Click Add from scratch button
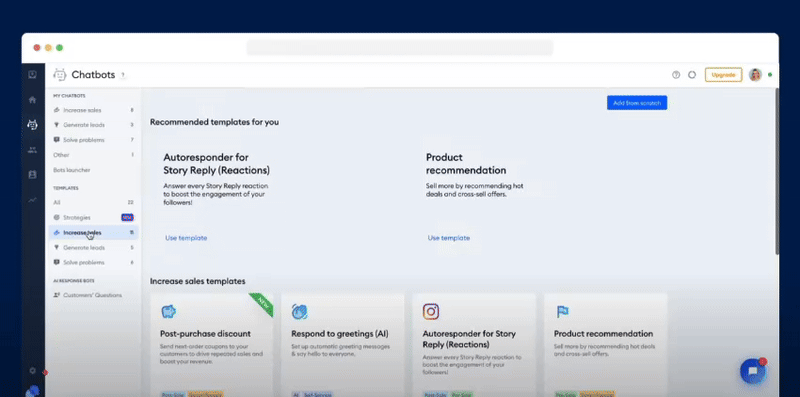 (637, 103)
